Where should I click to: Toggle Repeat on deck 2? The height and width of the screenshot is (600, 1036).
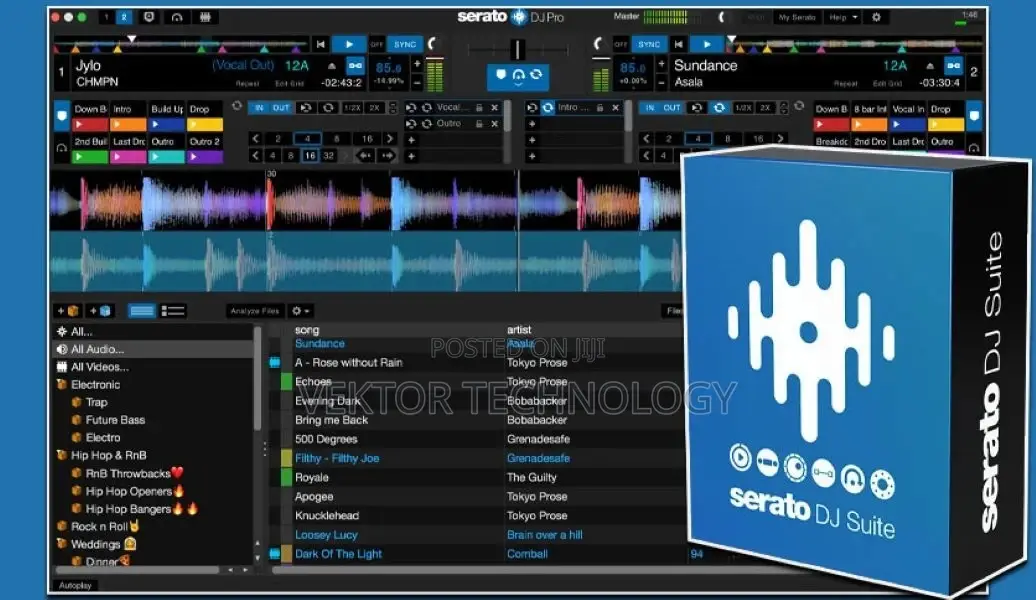[x=845, y=84]
